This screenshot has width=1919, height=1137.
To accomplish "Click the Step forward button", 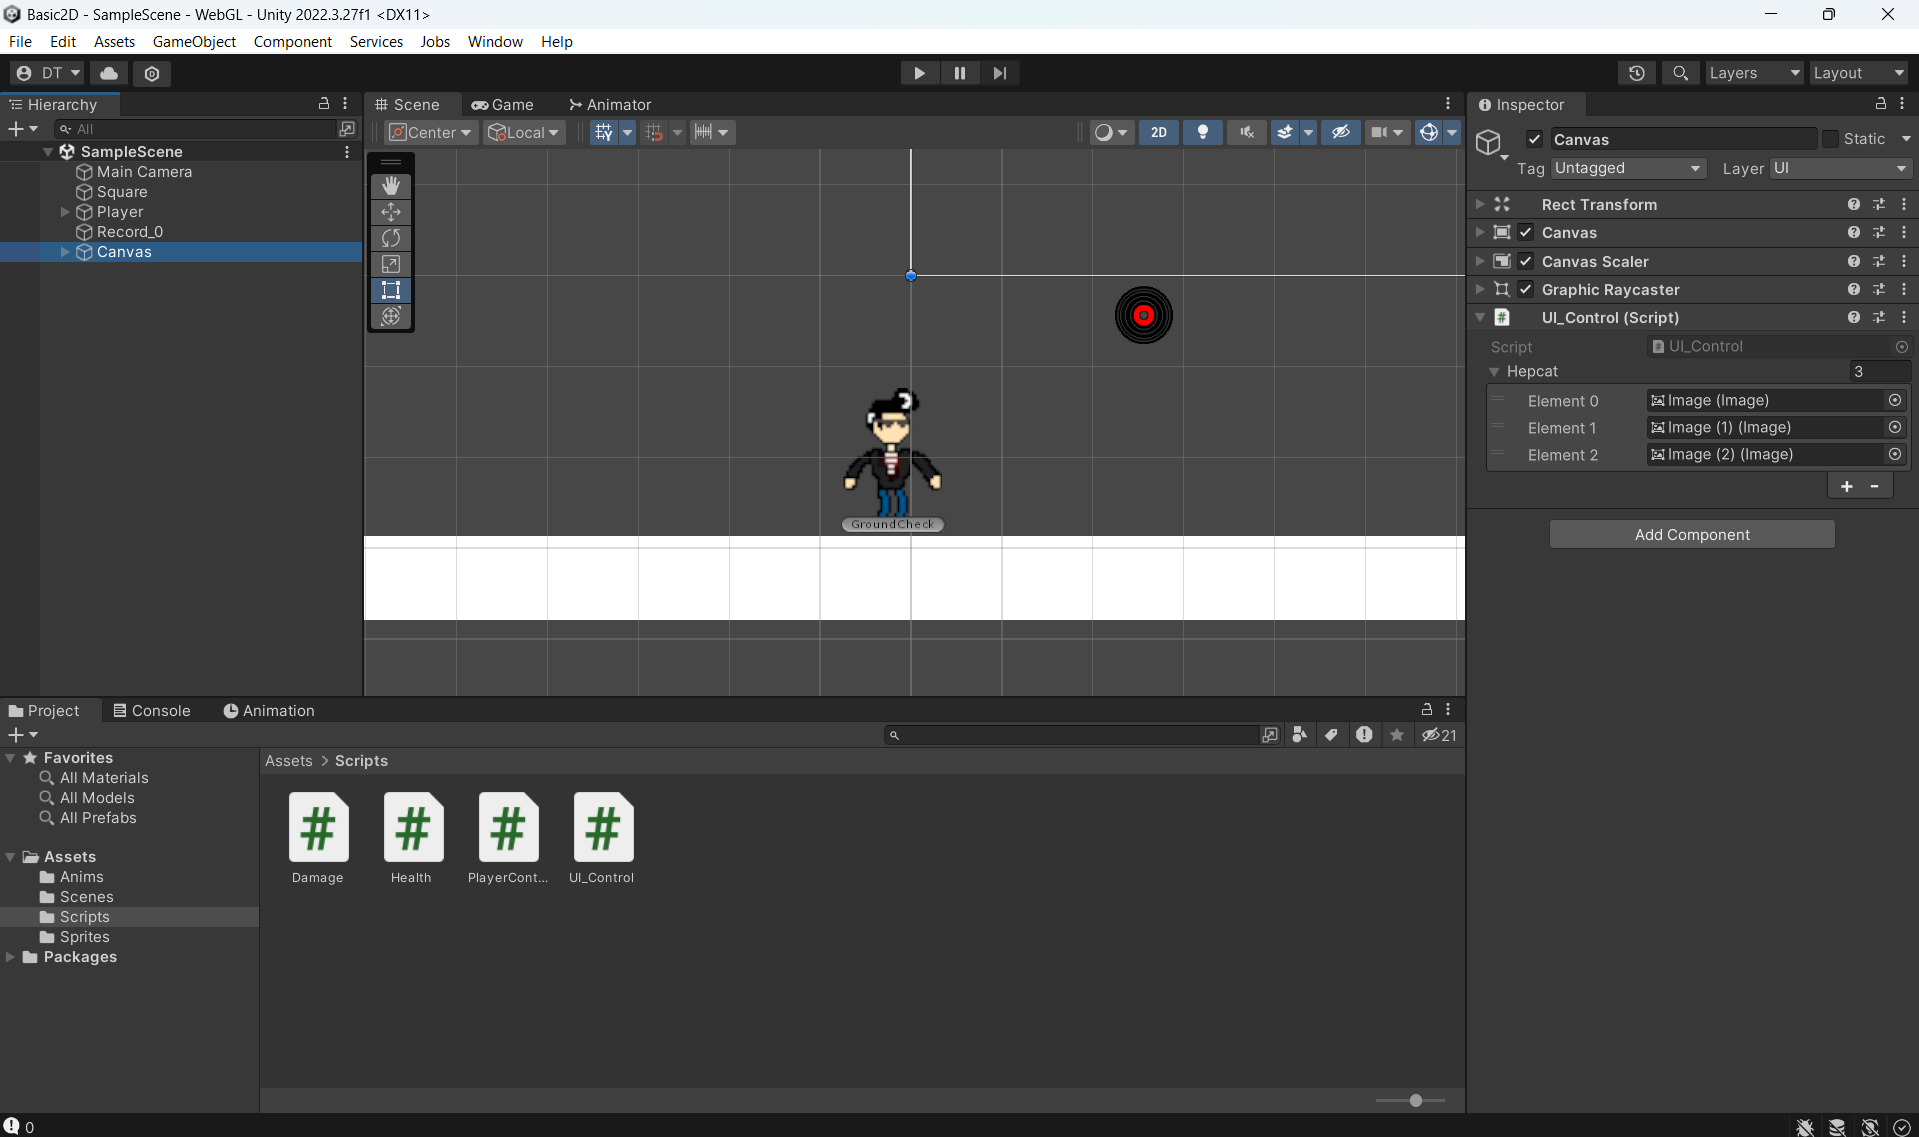I will 999,73.
